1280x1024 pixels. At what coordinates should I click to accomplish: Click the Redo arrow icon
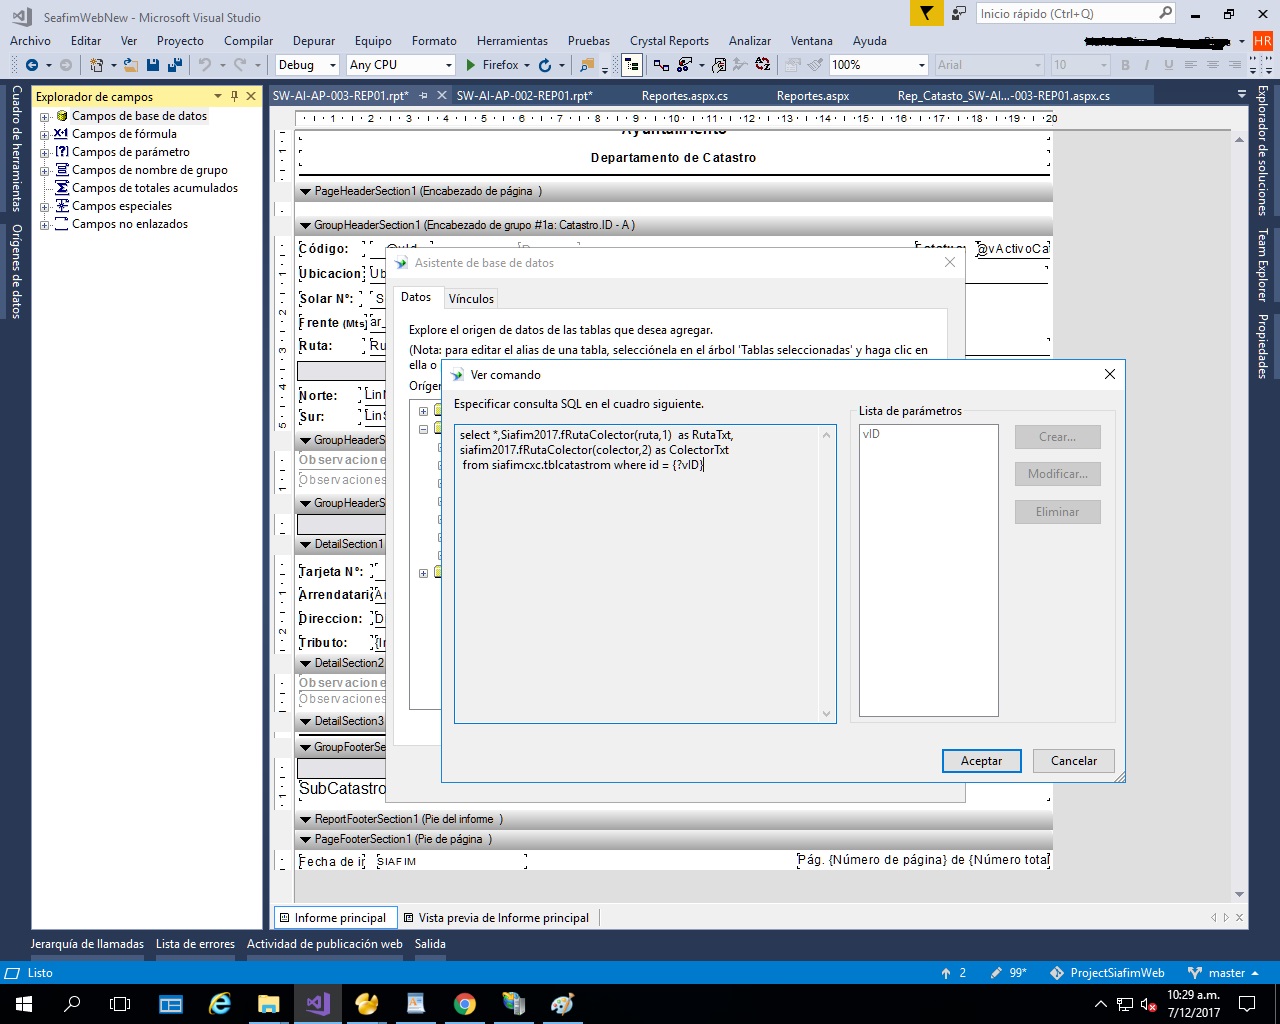tap(240, 65)
